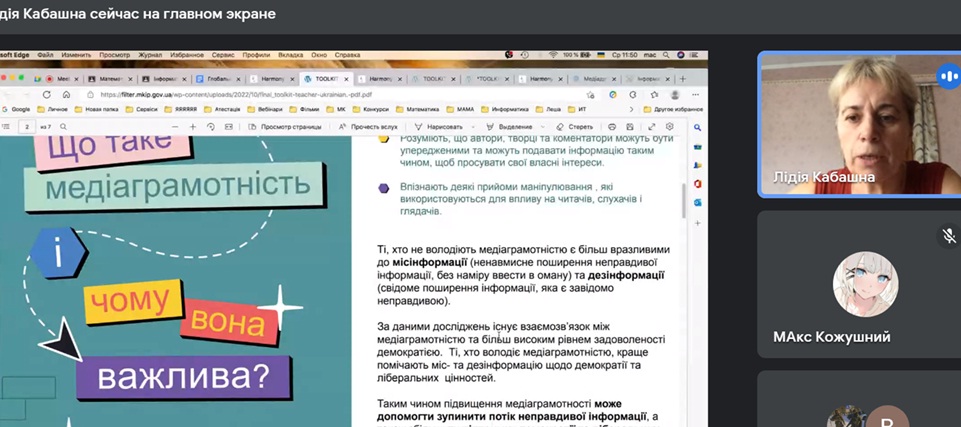The image size is (961, 427).
Task: Open the Edge sidebar search icon
Action: click(697, 127)
